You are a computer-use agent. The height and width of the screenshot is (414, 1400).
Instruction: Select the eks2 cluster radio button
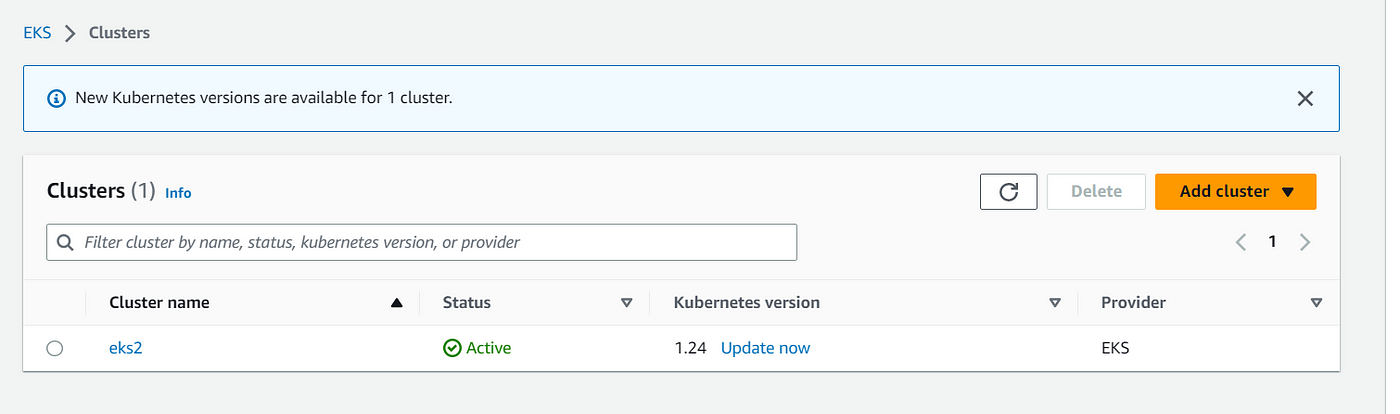click(x=55, y=348)
